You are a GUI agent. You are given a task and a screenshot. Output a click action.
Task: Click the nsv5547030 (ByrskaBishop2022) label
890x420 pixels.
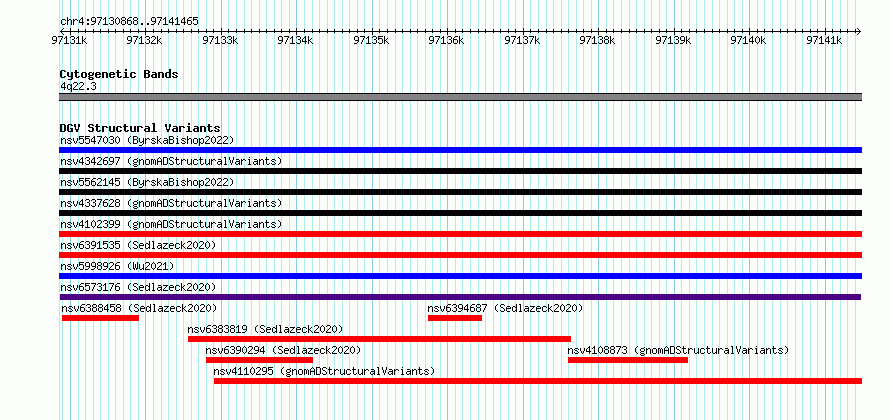pos(147,140)
